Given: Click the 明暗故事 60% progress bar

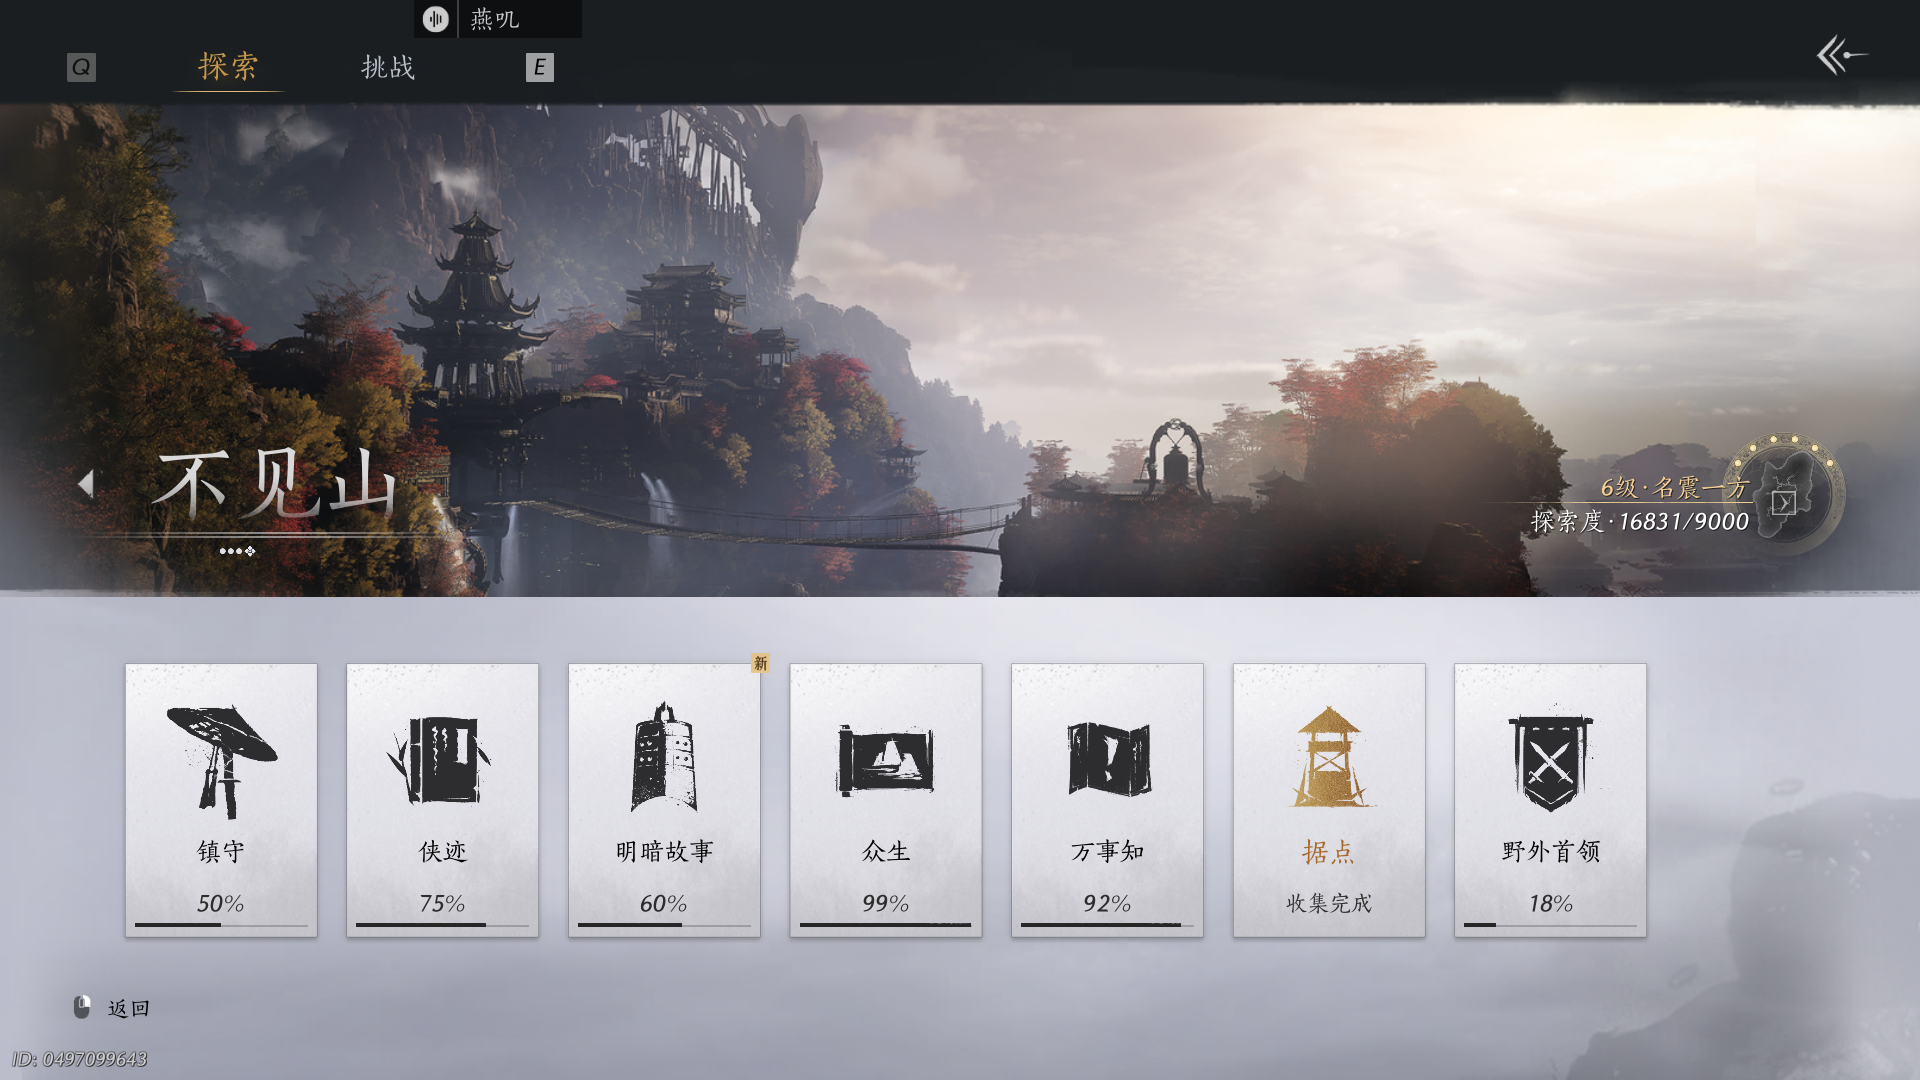Looking at the screenshot, I should point(665,925).
